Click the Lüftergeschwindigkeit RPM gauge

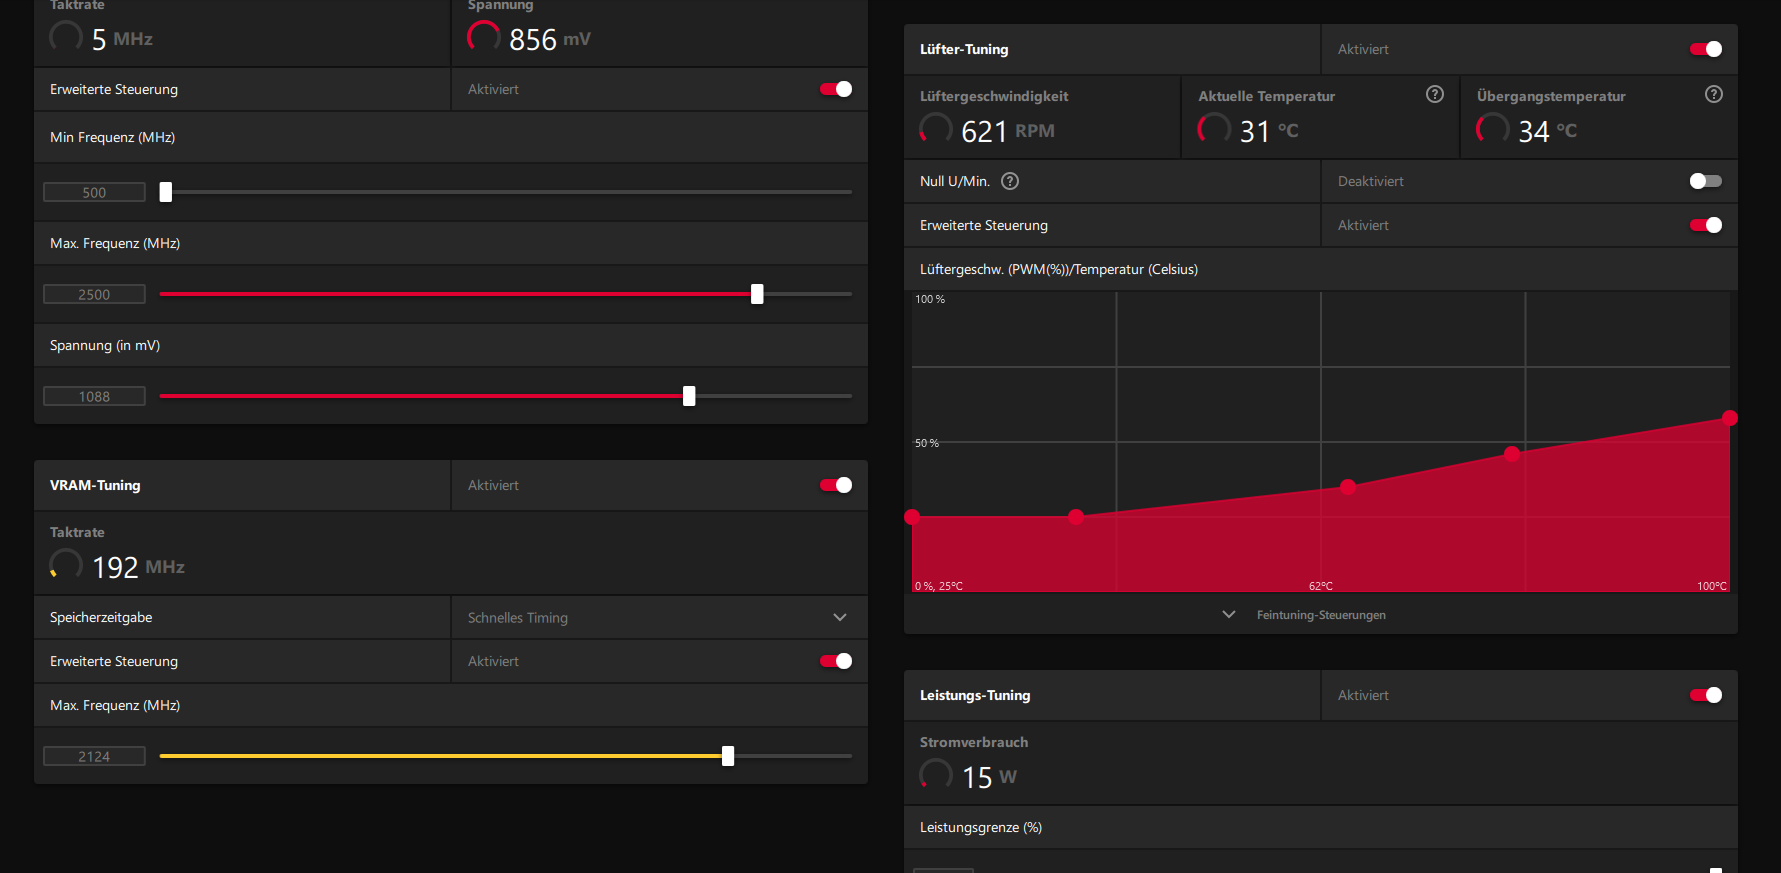936,129
